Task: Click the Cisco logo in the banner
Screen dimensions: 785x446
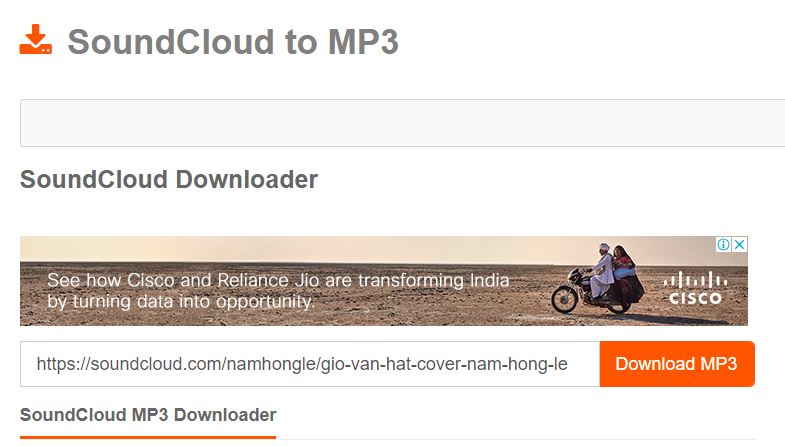Action: (x=695, y=288)
